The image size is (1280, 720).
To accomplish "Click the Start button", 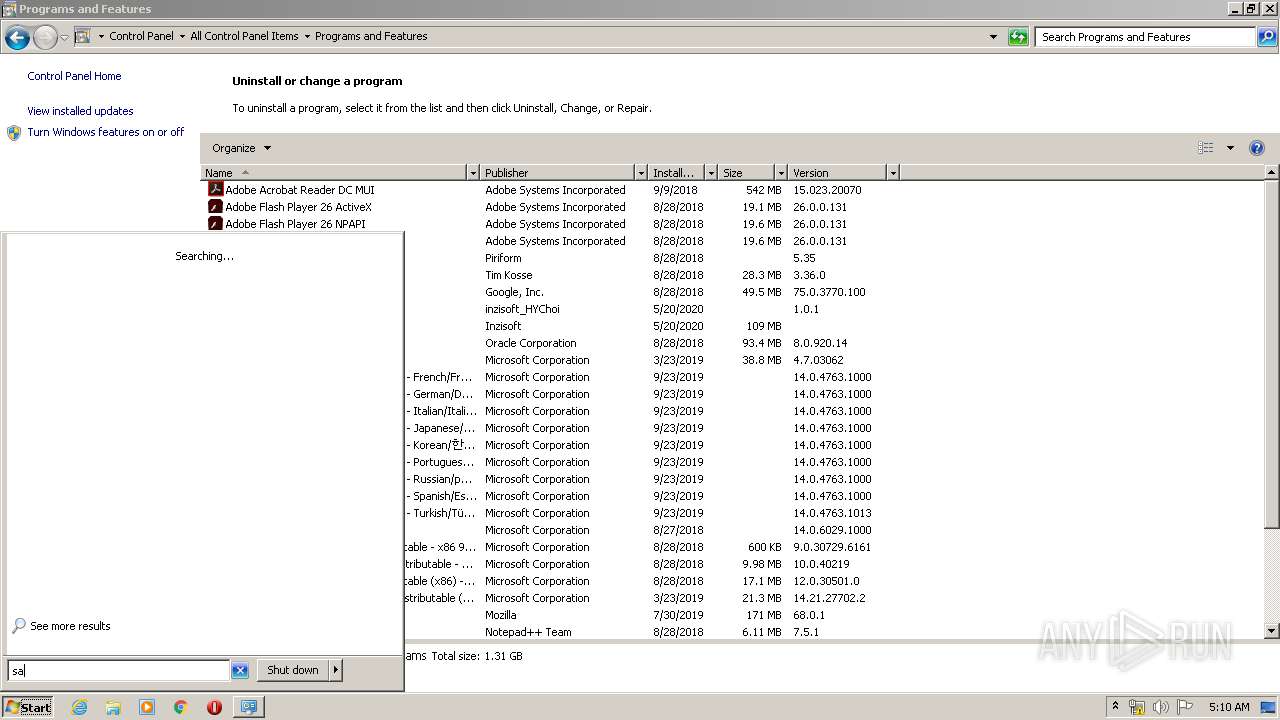I will [x=28, y=707].
